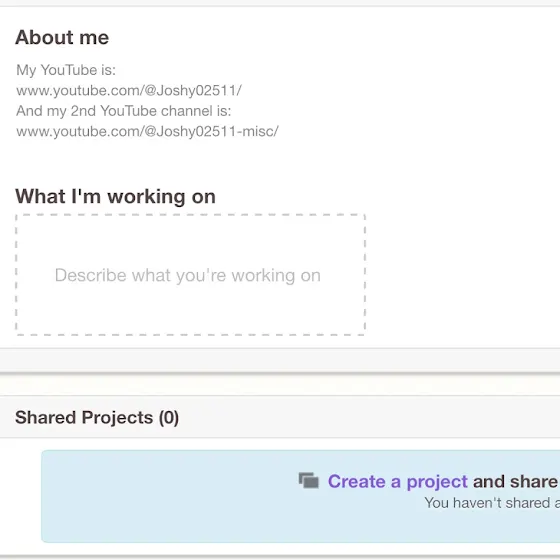
Task: Click the About me heading
Action: (x=62, y=37)
